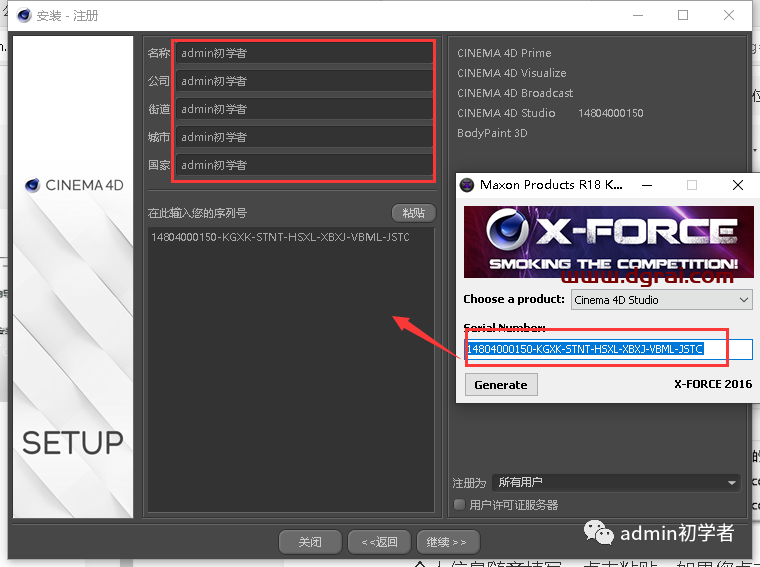This screenshot has width=760, height=567.
Task: Click the 名称 name input field
Action: (x=304, y=53)
